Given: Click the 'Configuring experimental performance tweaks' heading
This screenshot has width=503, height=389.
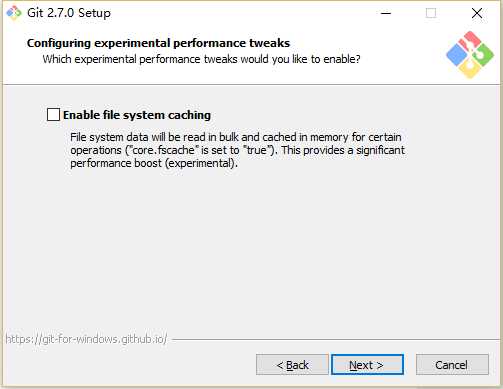Looking at the screenshot, I should [x=158, y=43].
